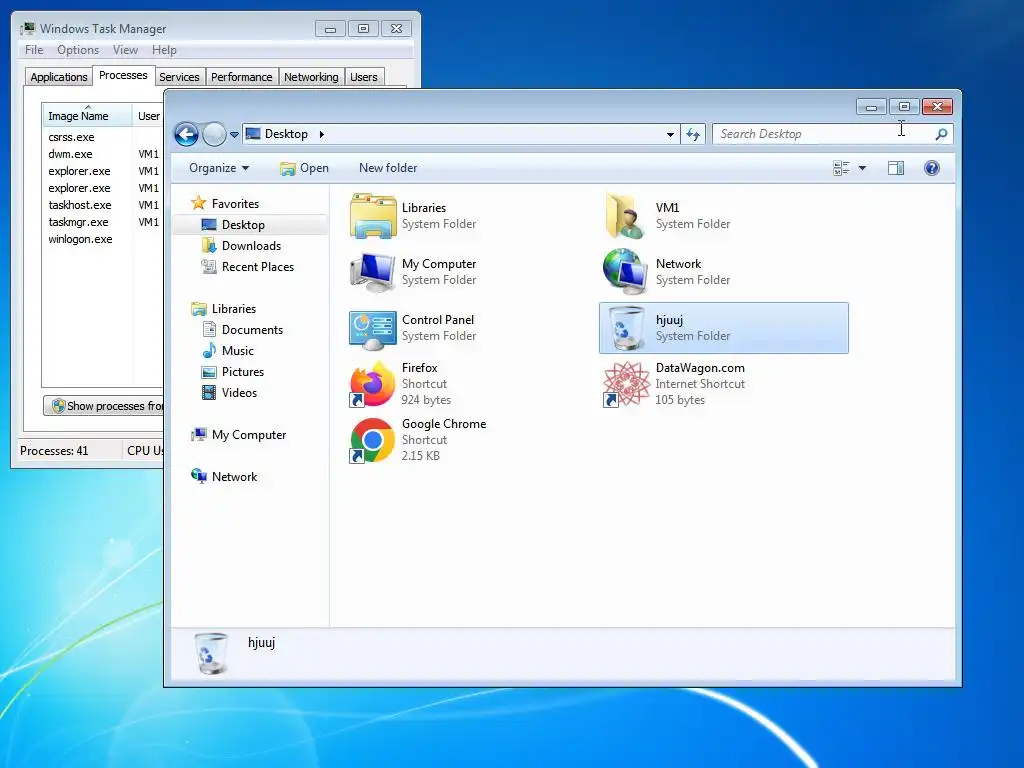Select taskmgr.exe in the process list

(78, 222)
